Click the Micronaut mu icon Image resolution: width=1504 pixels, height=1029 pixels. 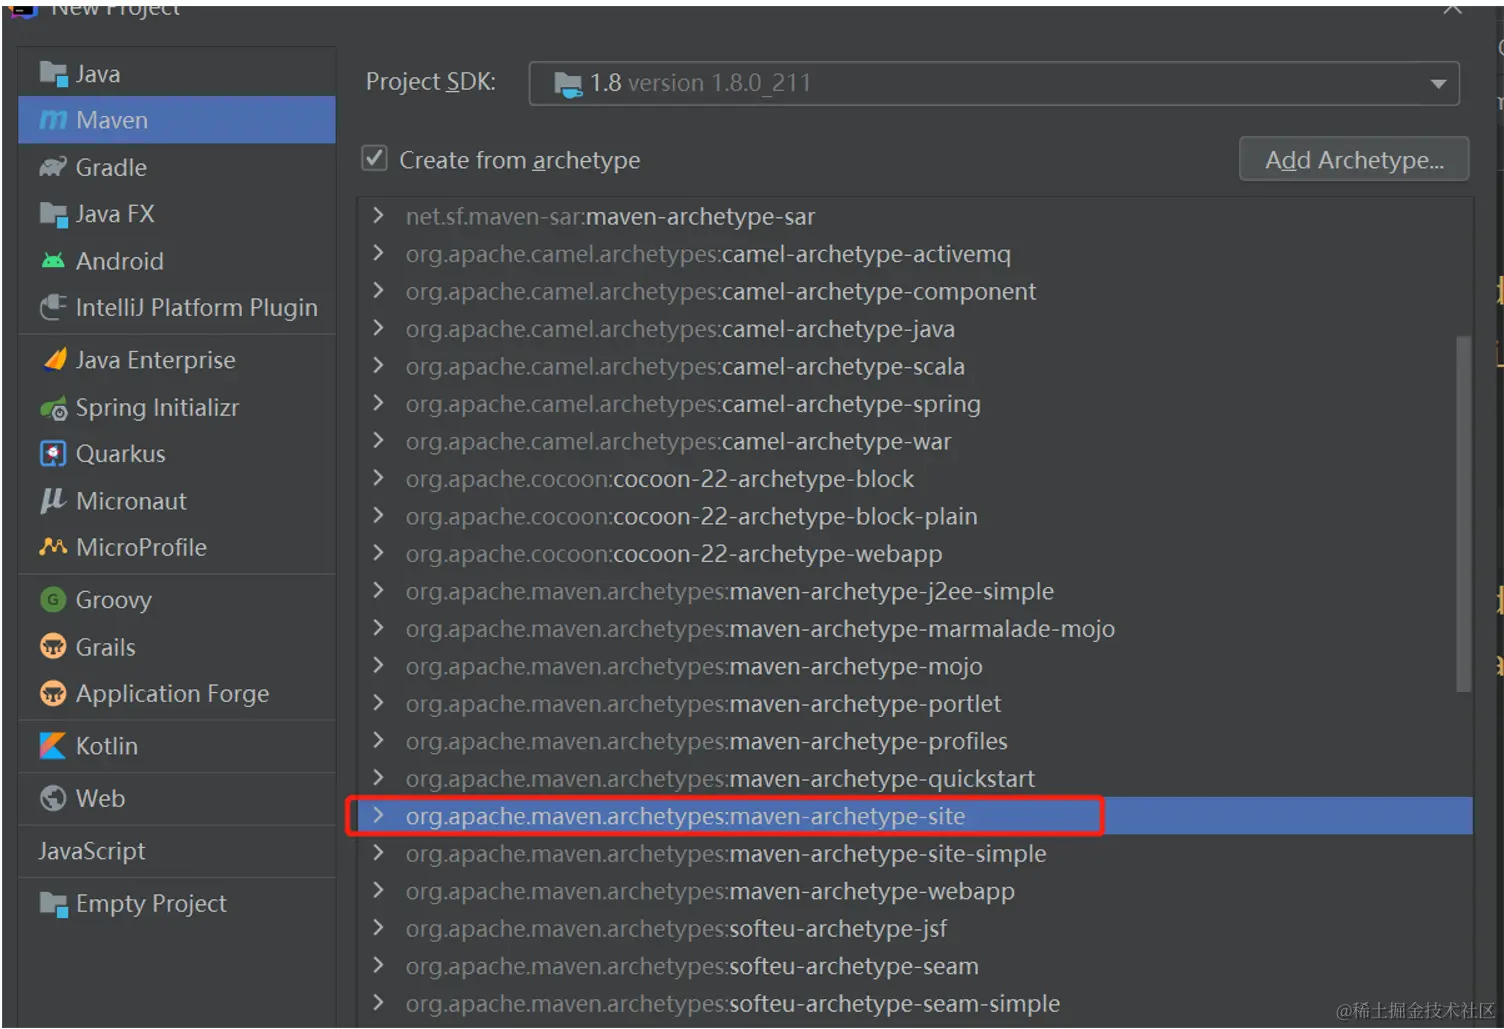53,500
